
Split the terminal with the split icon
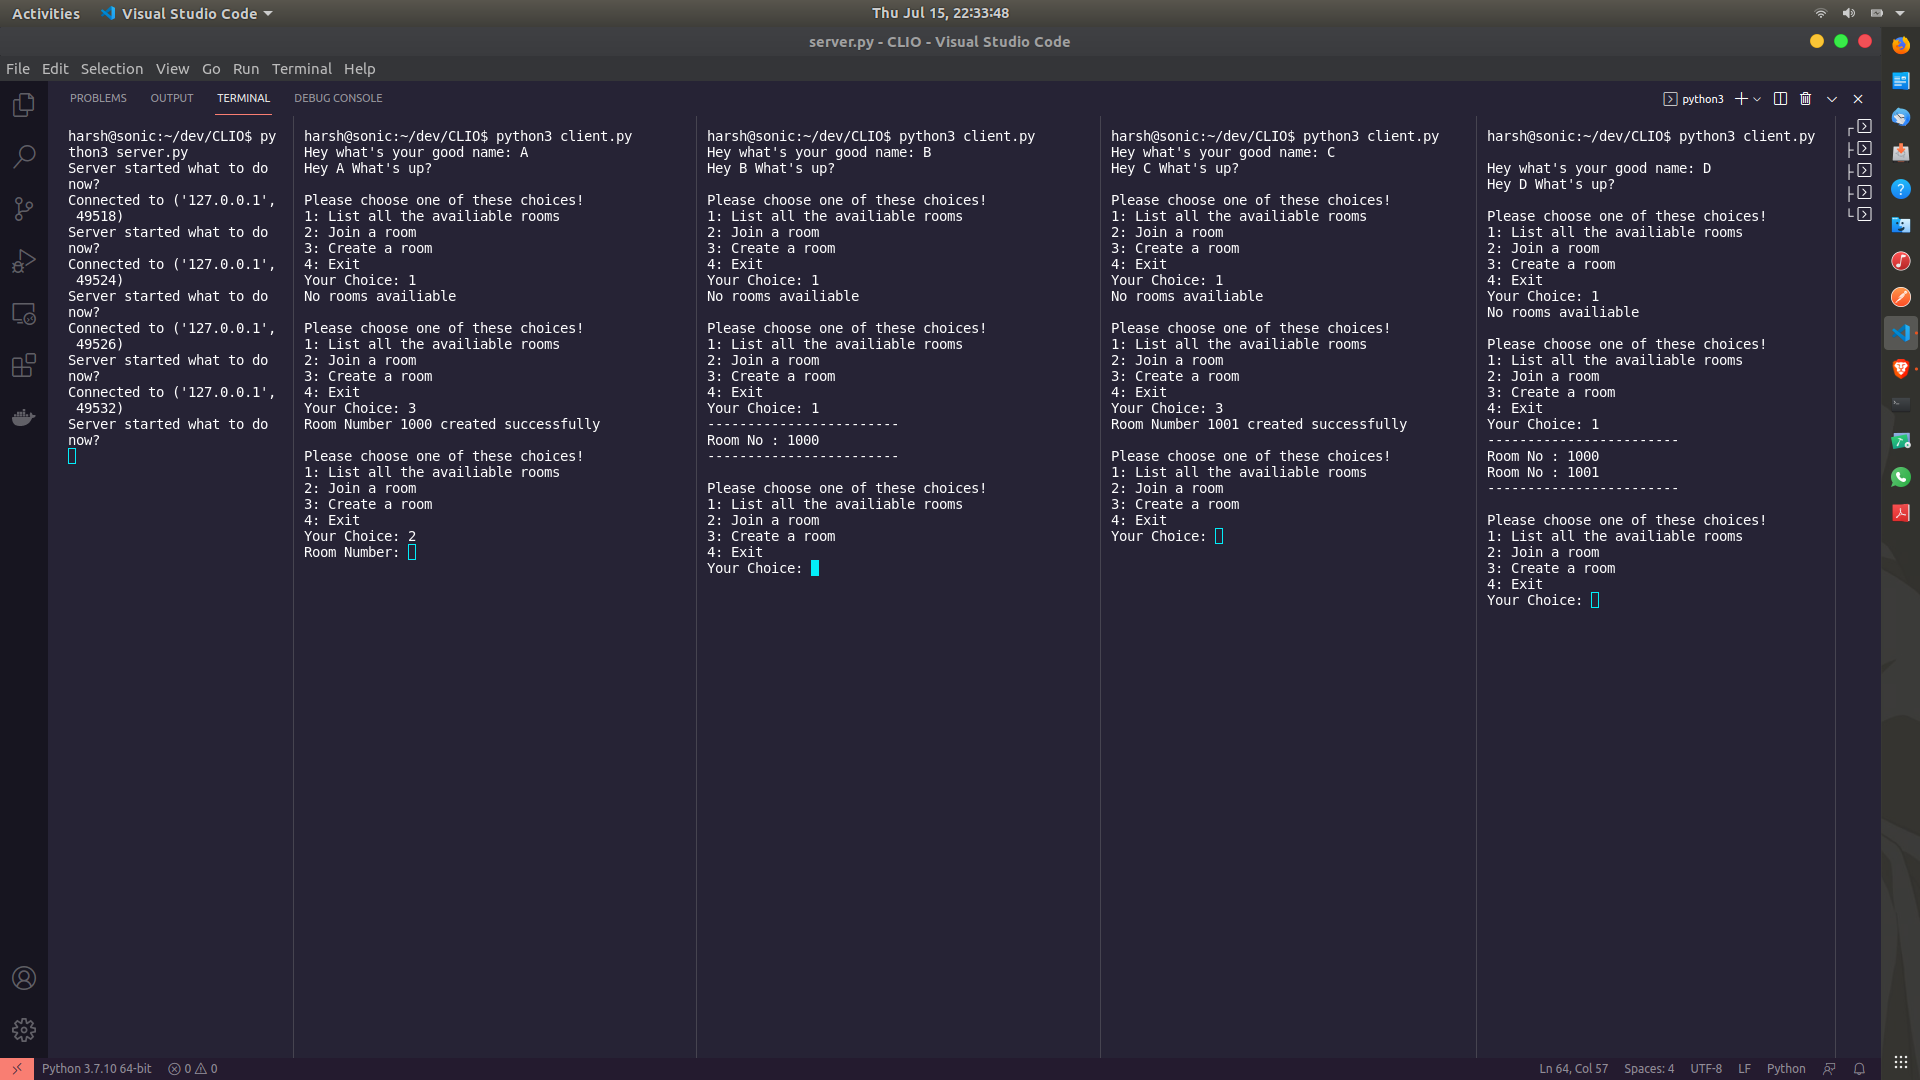click(1780, 98)
